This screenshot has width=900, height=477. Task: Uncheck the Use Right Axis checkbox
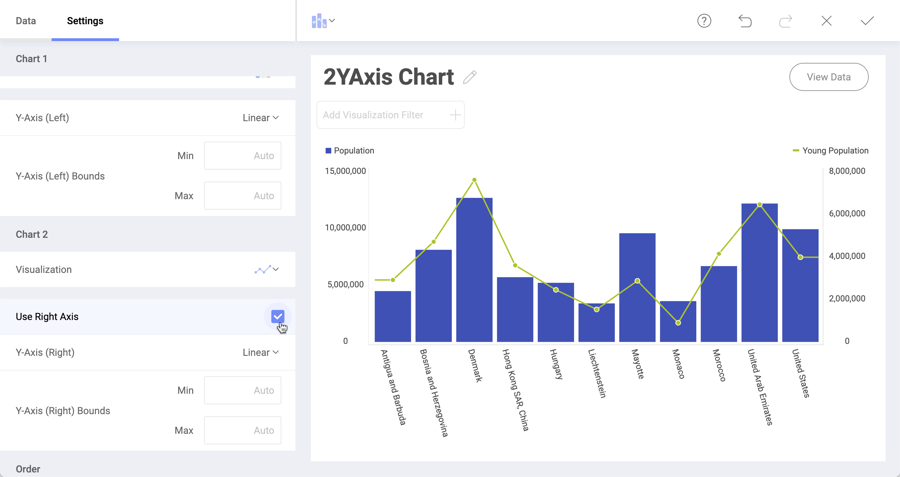point(278,316)
